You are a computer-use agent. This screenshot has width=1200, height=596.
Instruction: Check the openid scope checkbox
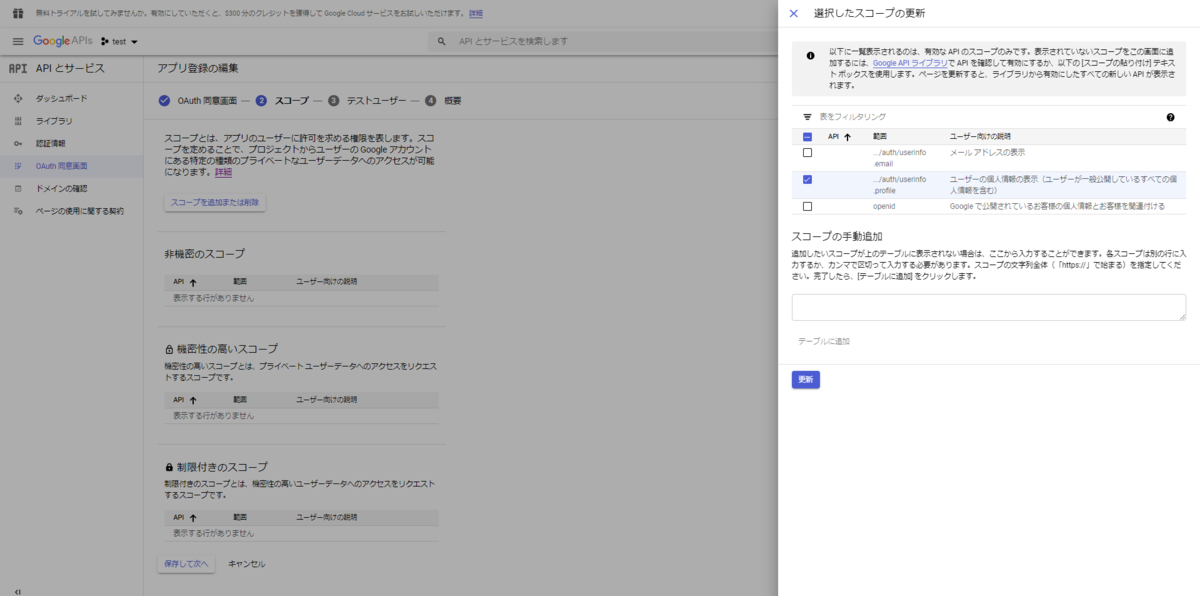tap(807, 206)
